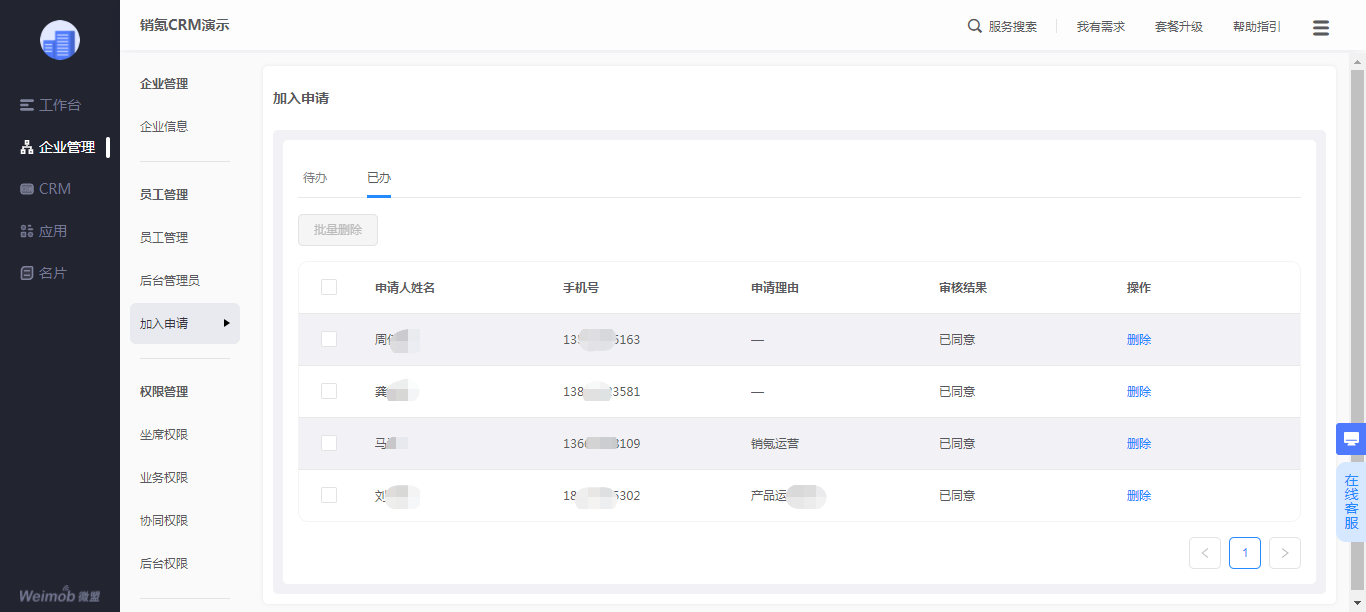Open the 在线客服 side panel
1366x612 pixels.
click(x=1351, y=502)
